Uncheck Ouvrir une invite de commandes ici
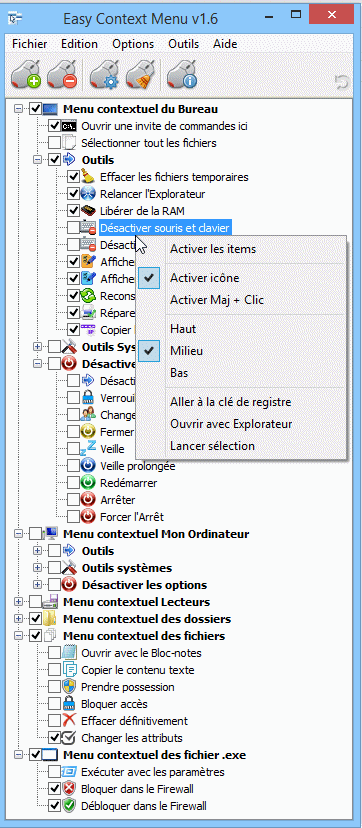Screen dimensions: 362x828 point(54,126)
